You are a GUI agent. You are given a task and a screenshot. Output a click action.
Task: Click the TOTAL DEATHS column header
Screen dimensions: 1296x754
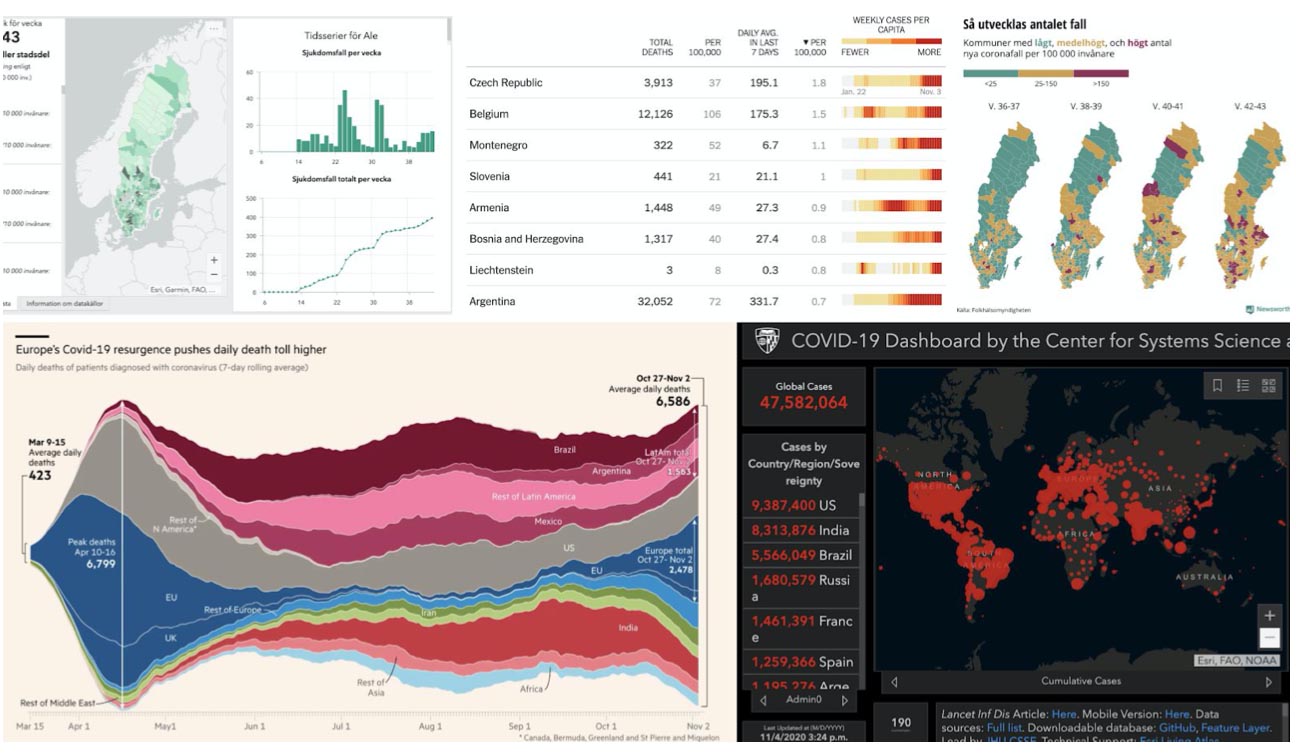657,47
